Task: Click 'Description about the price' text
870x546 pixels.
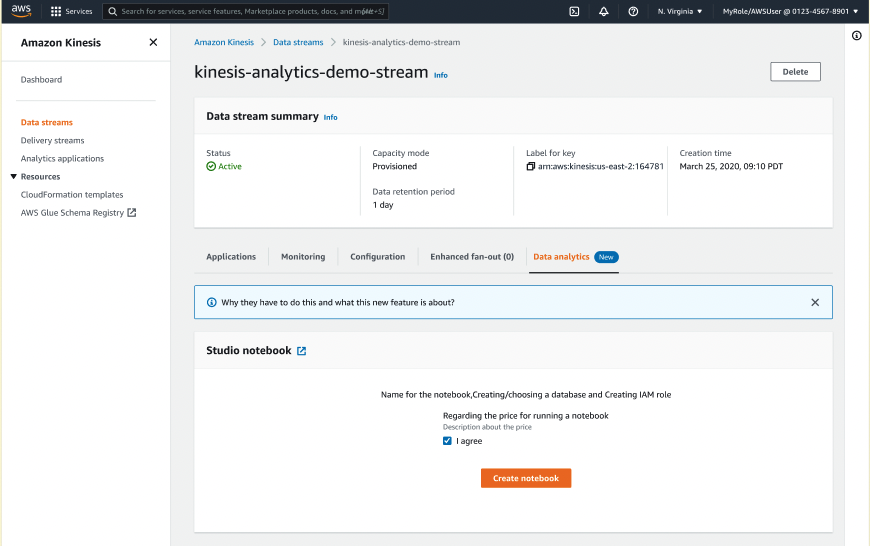Action: [487, 427]
